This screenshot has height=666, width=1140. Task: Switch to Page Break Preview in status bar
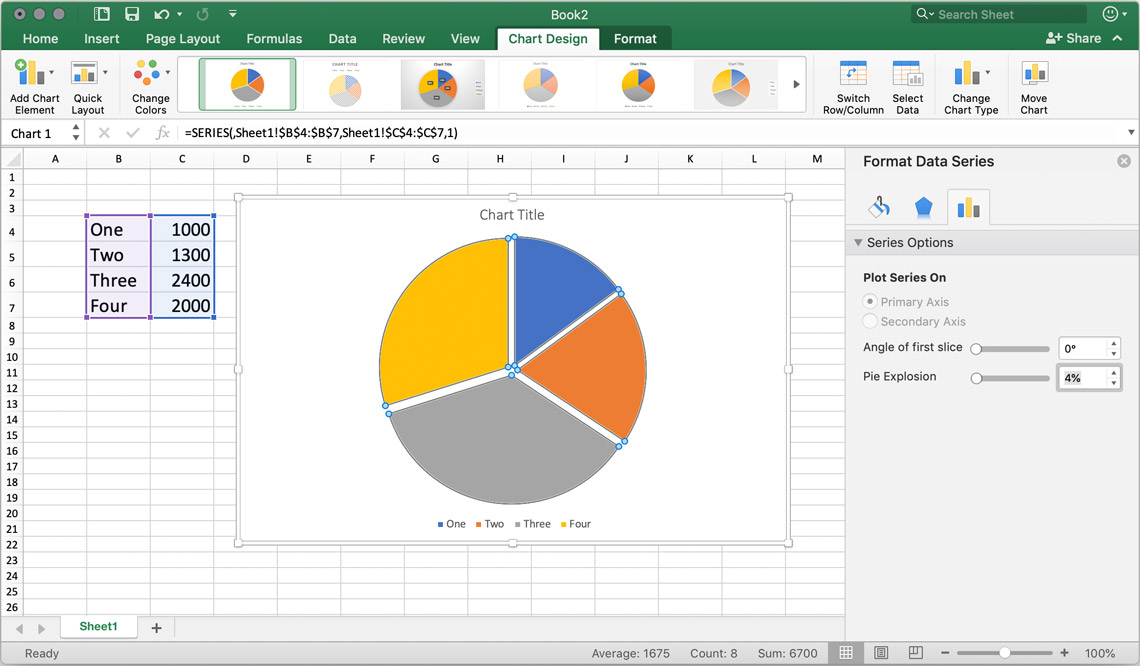(x=916, y=653)
